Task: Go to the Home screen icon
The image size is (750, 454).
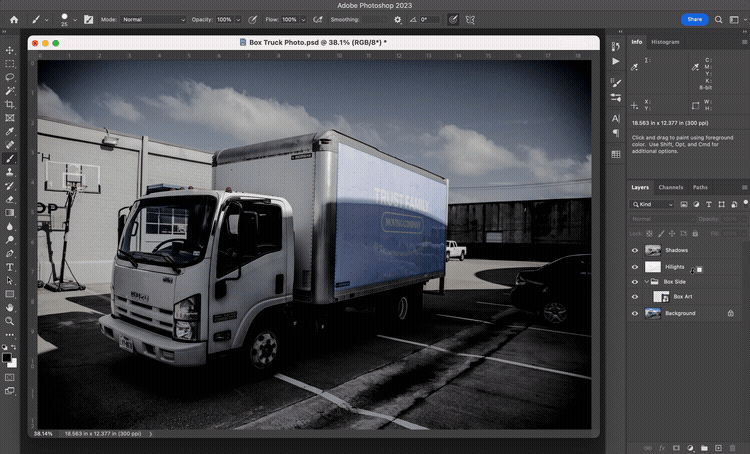Action: [x=14, y=20]
